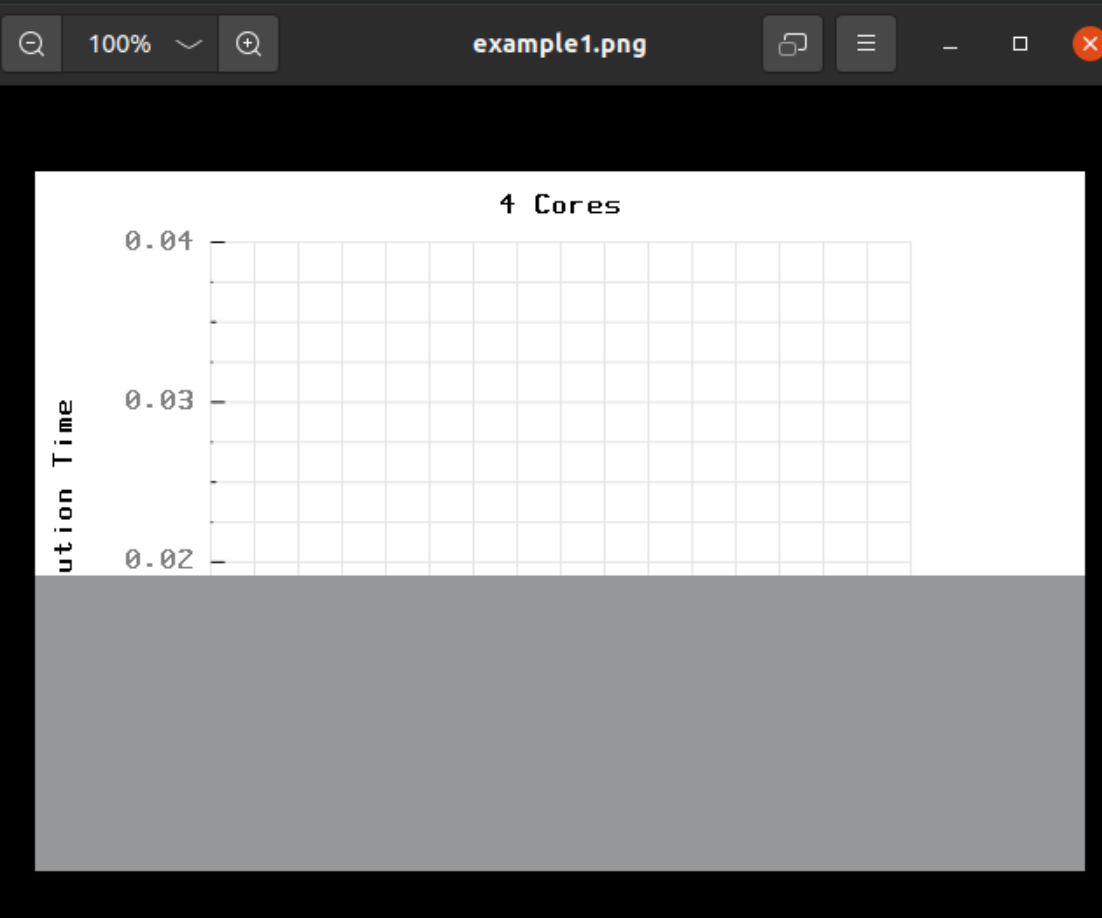Click the overlapping-windows icon button in header
1102x918 pixels.
pyautogui.click(x=793, y=44)
